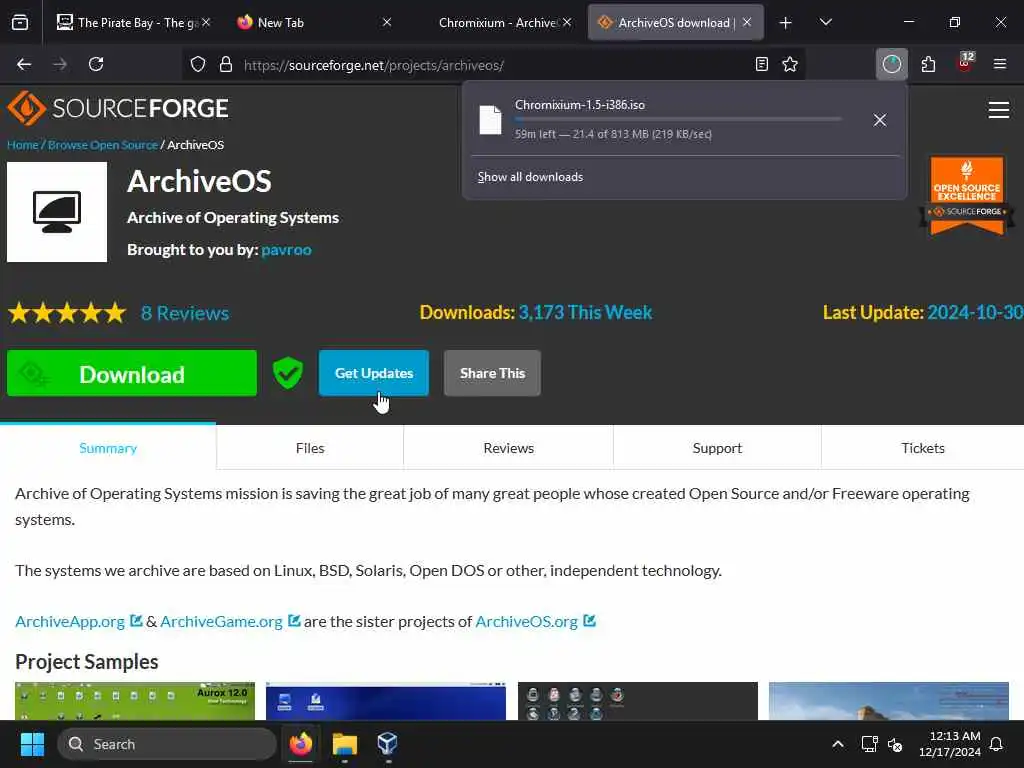1024x768 pixels.
Task: Click the green security shield checkmark
Action: [x=287, y=373]
